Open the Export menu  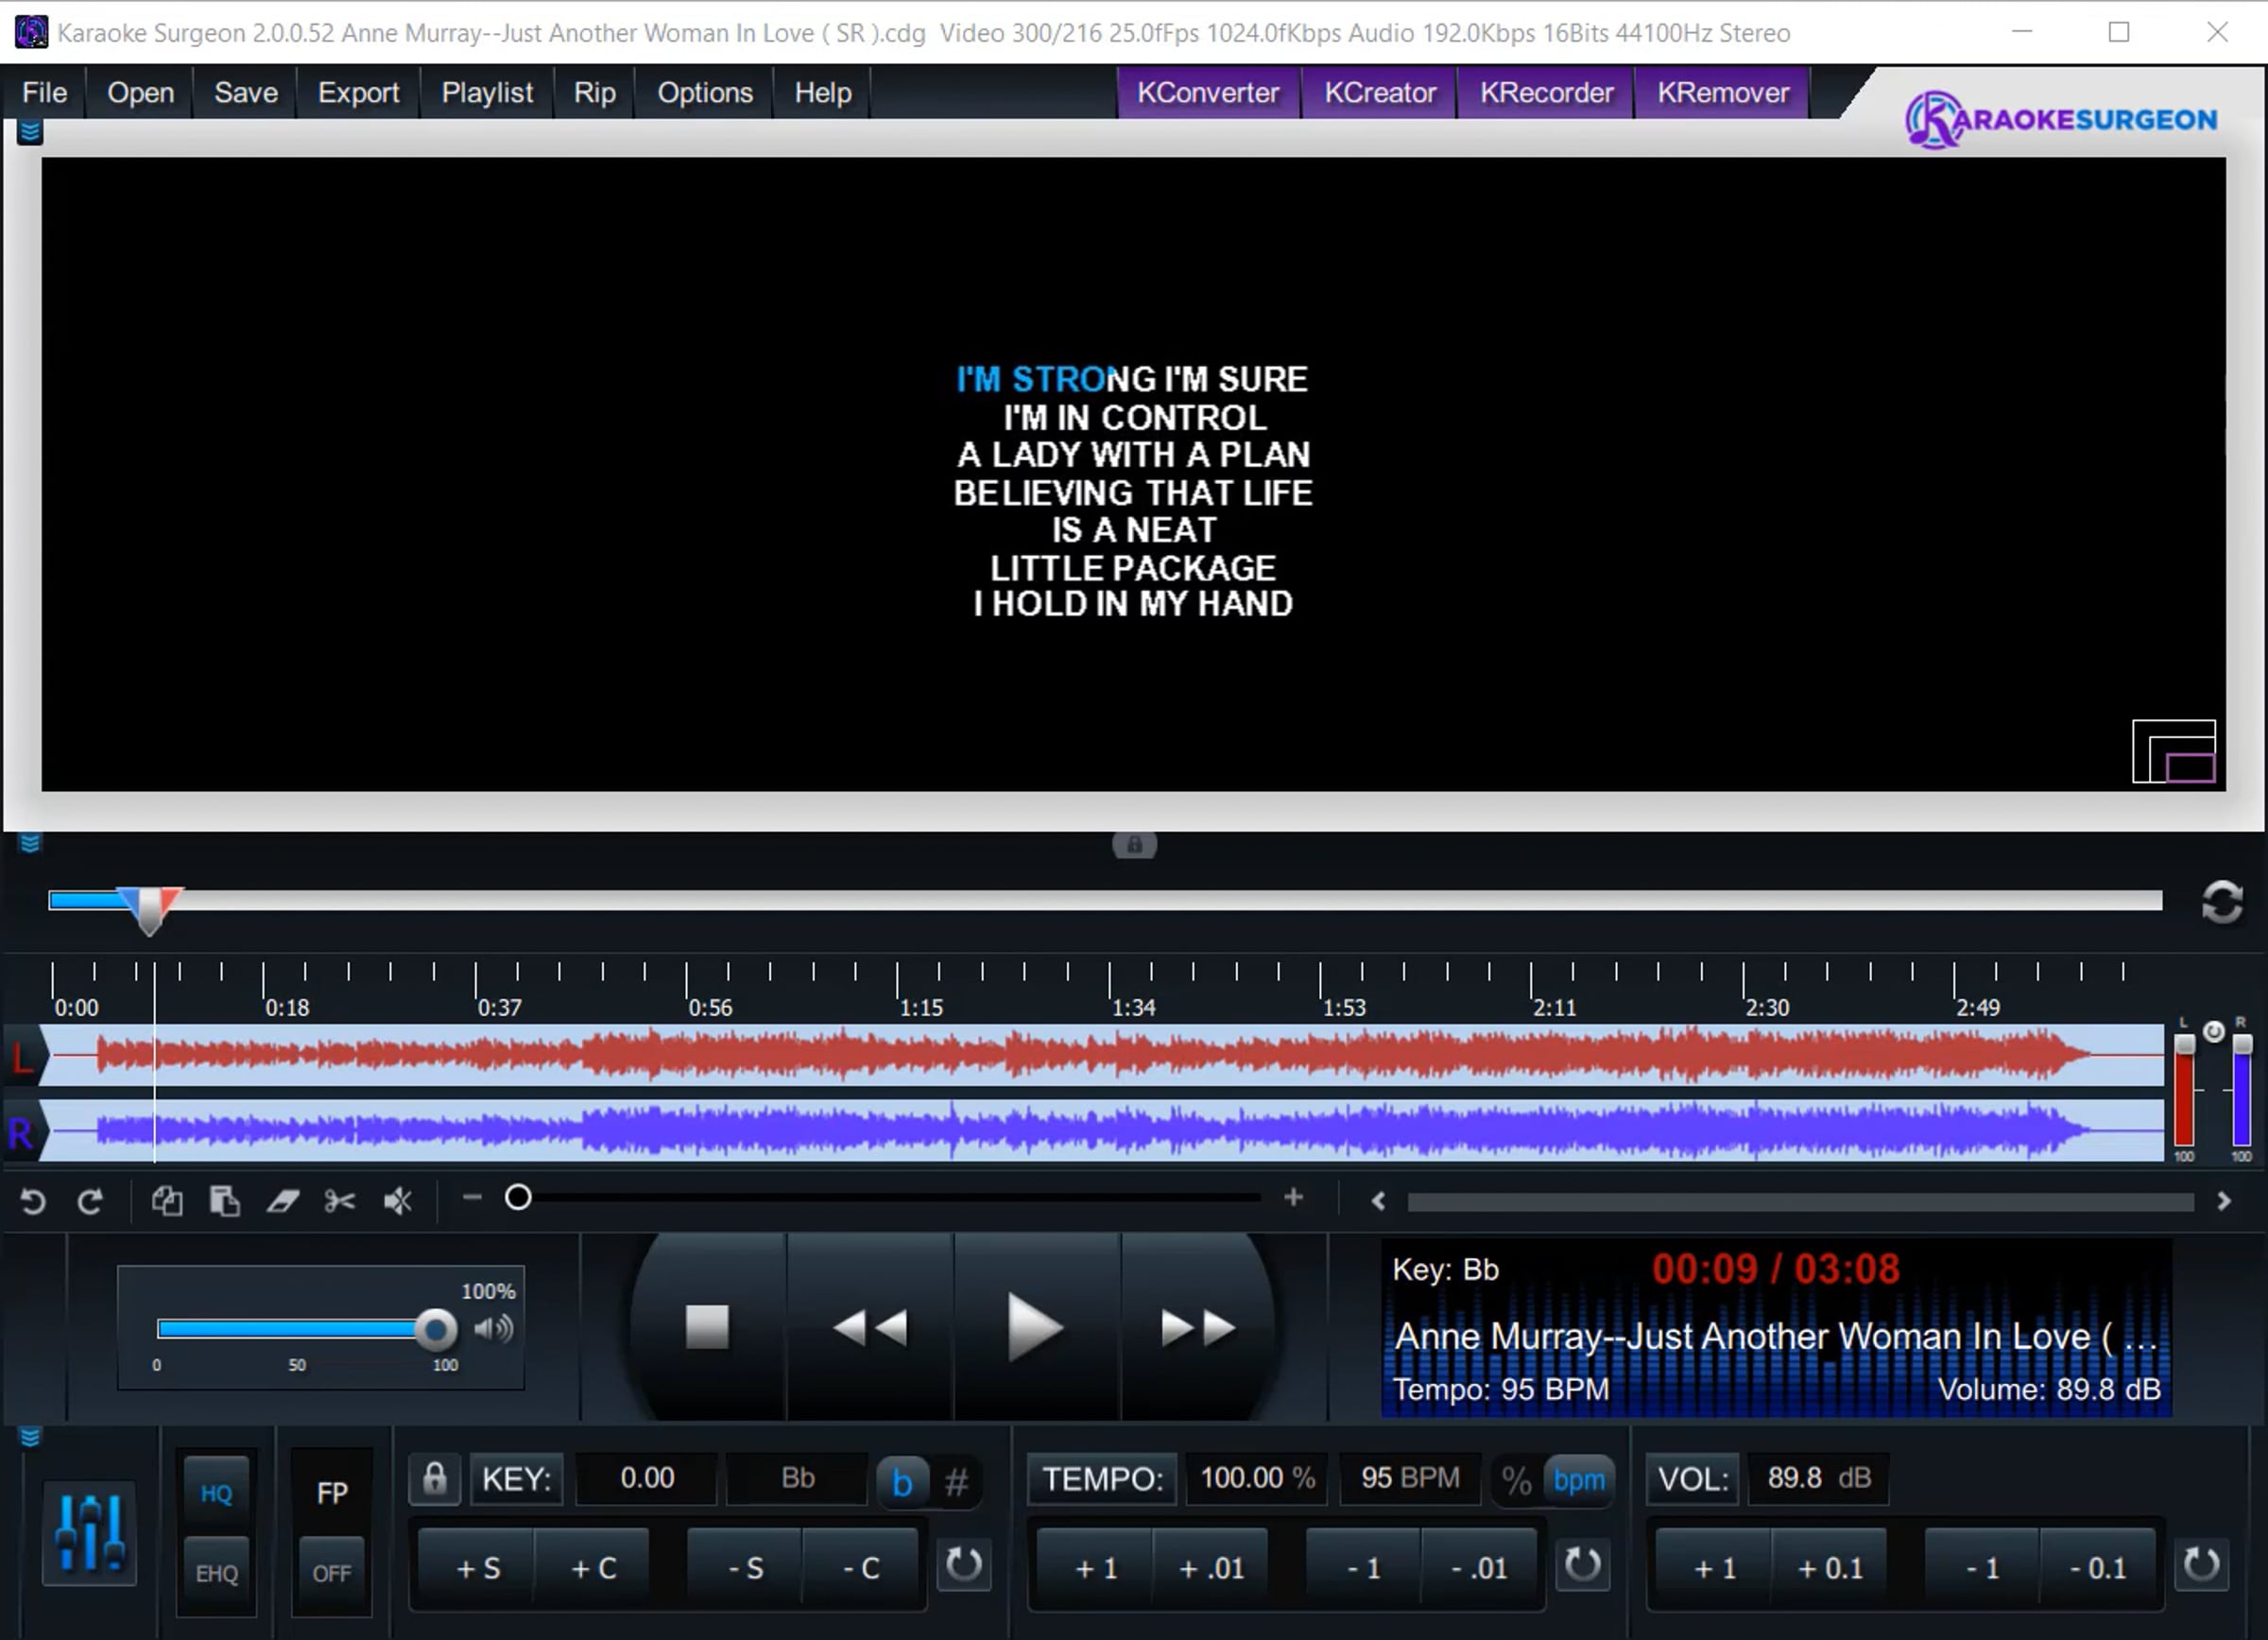tap(358, 92)
